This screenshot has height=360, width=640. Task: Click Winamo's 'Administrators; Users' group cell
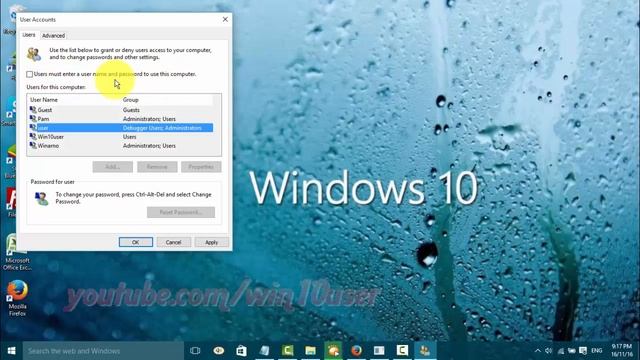[x=149, y=146]
